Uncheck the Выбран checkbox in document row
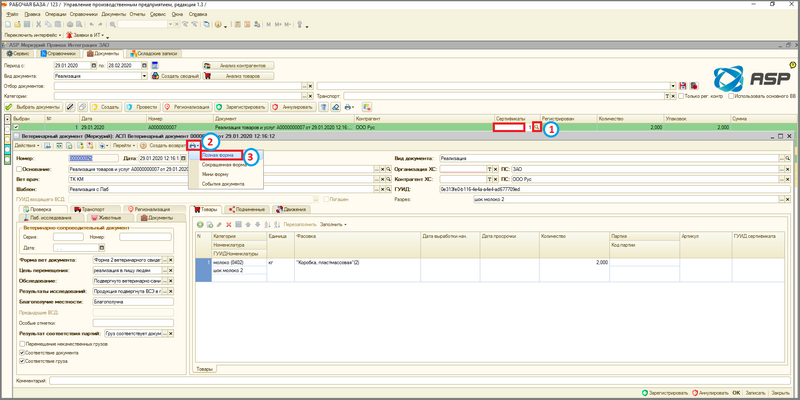This screenshot has width=800, height=400. pyautogui.click(x=16, y=127)
